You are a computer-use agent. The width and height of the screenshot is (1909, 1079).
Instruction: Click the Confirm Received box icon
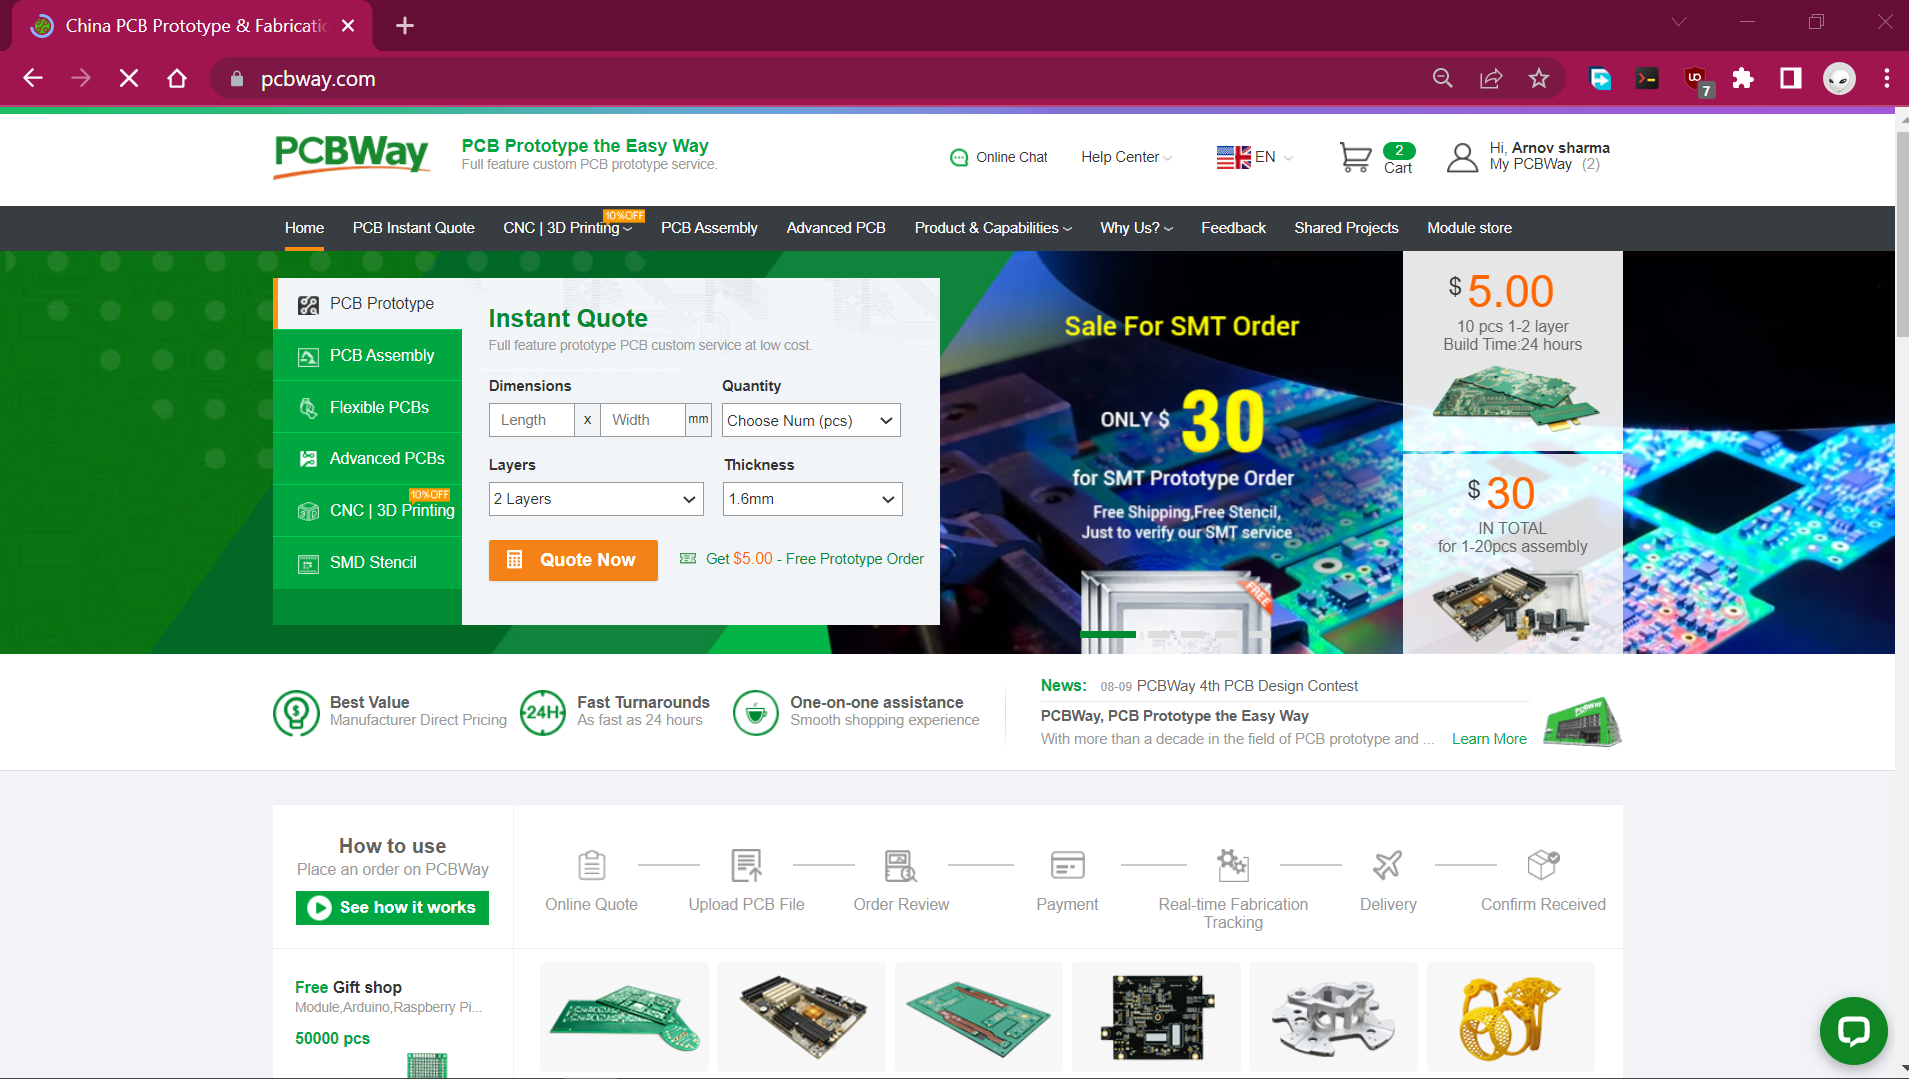1543,865
